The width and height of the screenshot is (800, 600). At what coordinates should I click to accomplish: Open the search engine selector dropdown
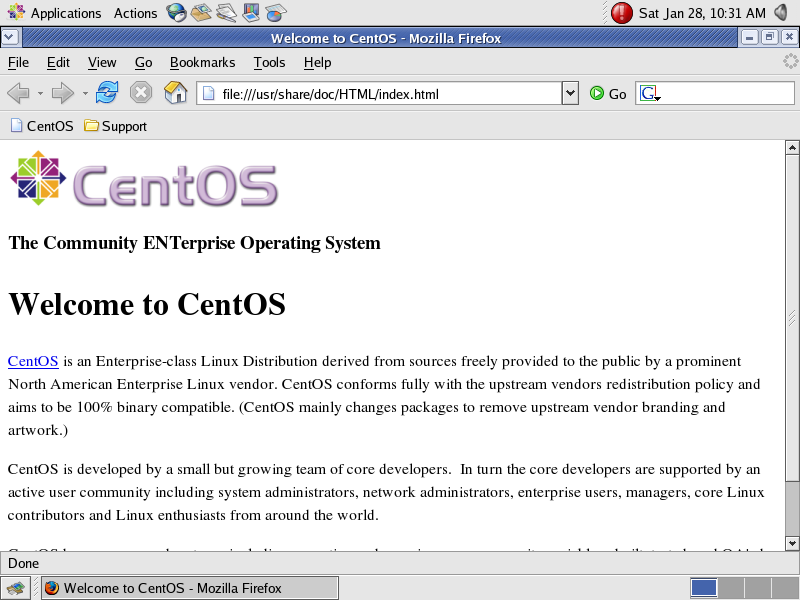(x=650, y=94)
